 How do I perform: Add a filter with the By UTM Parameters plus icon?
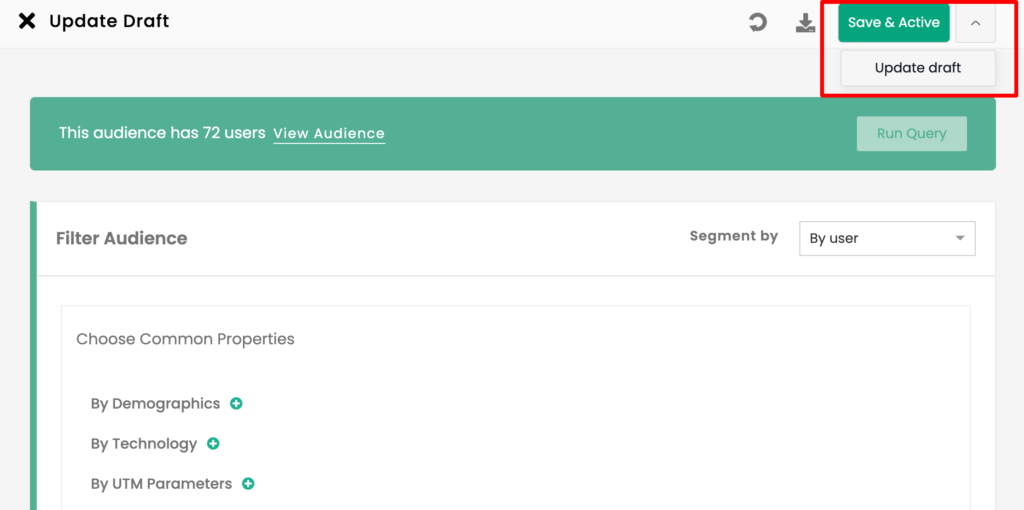click(248, 484)
